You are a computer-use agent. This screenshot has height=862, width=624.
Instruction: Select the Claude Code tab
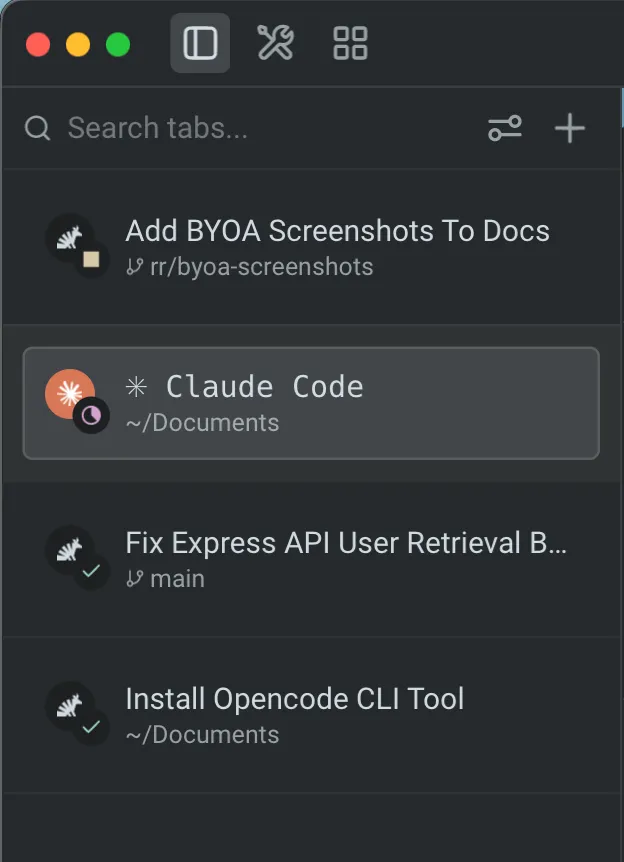[311, 403]
